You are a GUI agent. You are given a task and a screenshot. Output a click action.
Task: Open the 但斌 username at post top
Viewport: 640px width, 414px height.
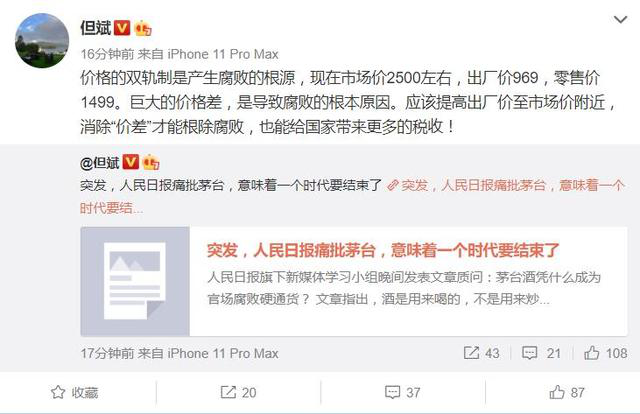pyautogui.click(x=96, y=28)
